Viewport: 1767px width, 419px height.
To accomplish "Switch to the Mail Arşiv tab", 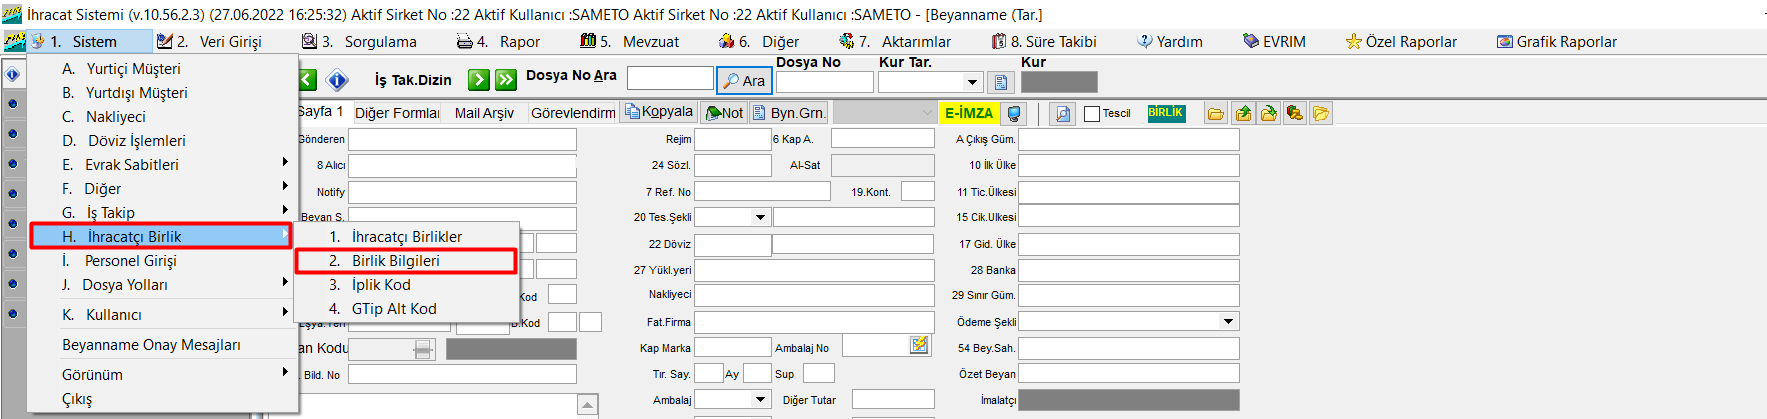I will pos(484,113).
